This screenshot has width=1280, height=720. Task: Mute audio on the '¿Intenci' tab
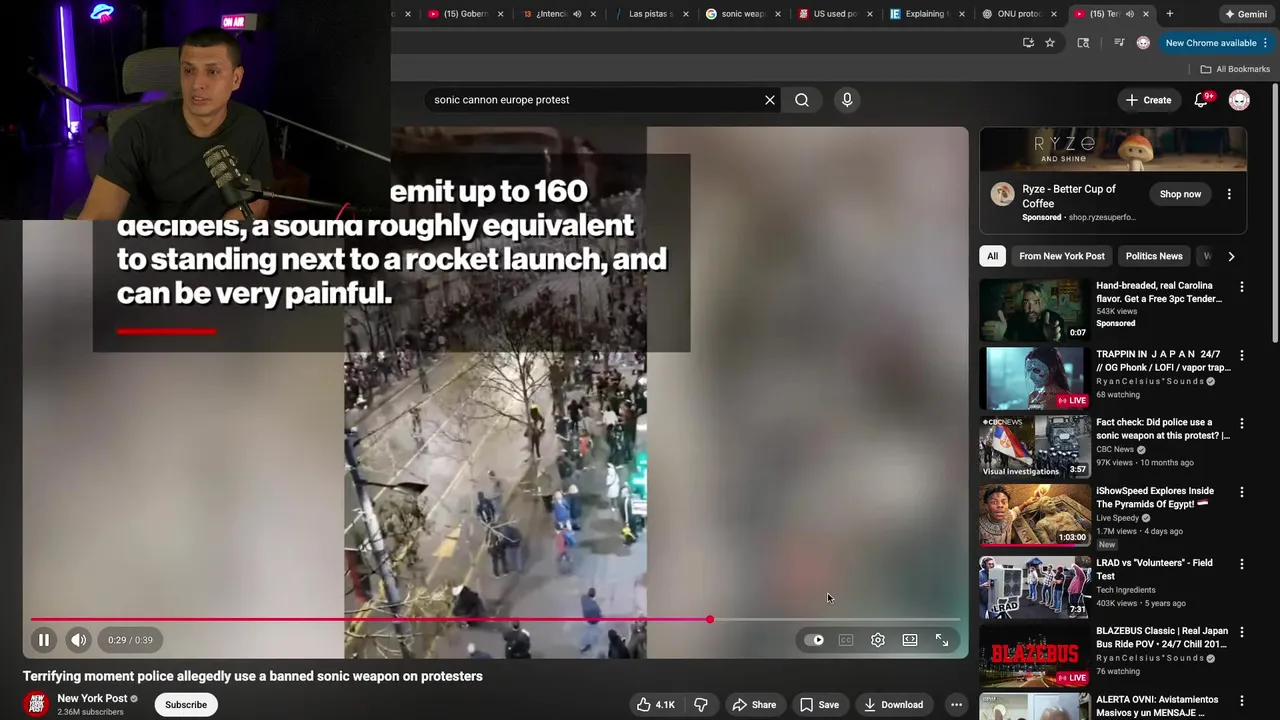click(x=577, y=14)
